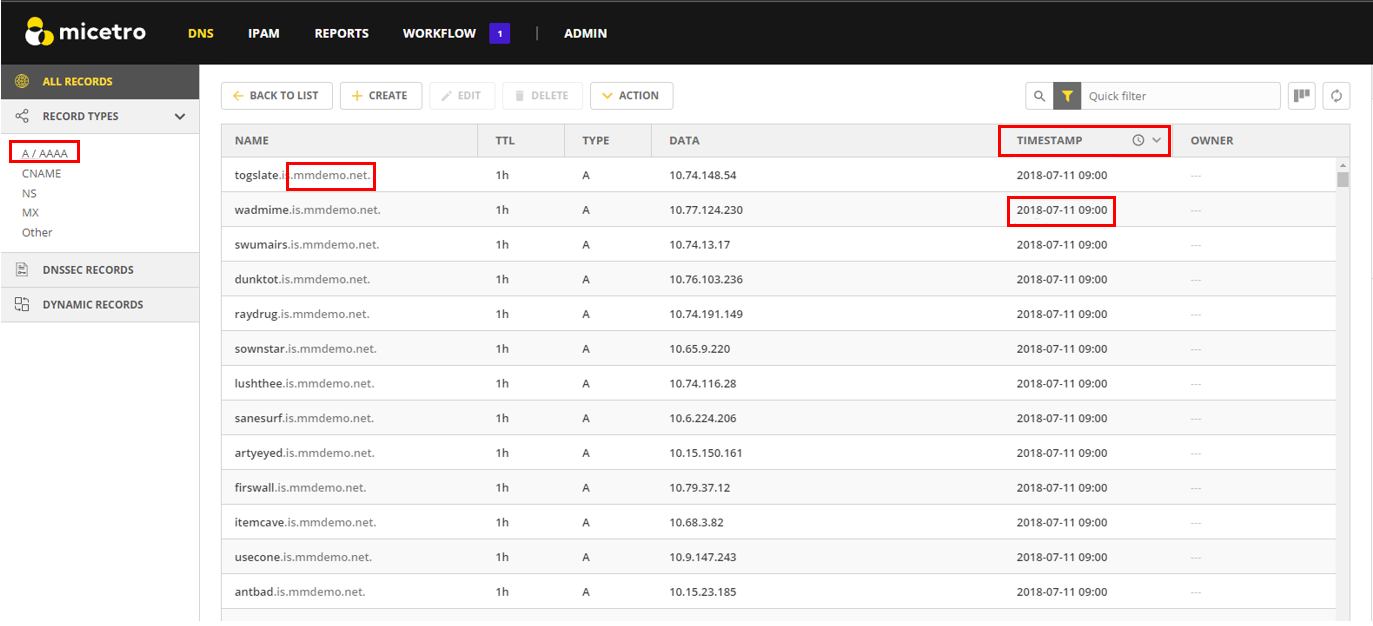Screen dimensions: 1373x626
Task: Click the table's vertical scrollbar thumb
Action: click(x=1343, y=179)
